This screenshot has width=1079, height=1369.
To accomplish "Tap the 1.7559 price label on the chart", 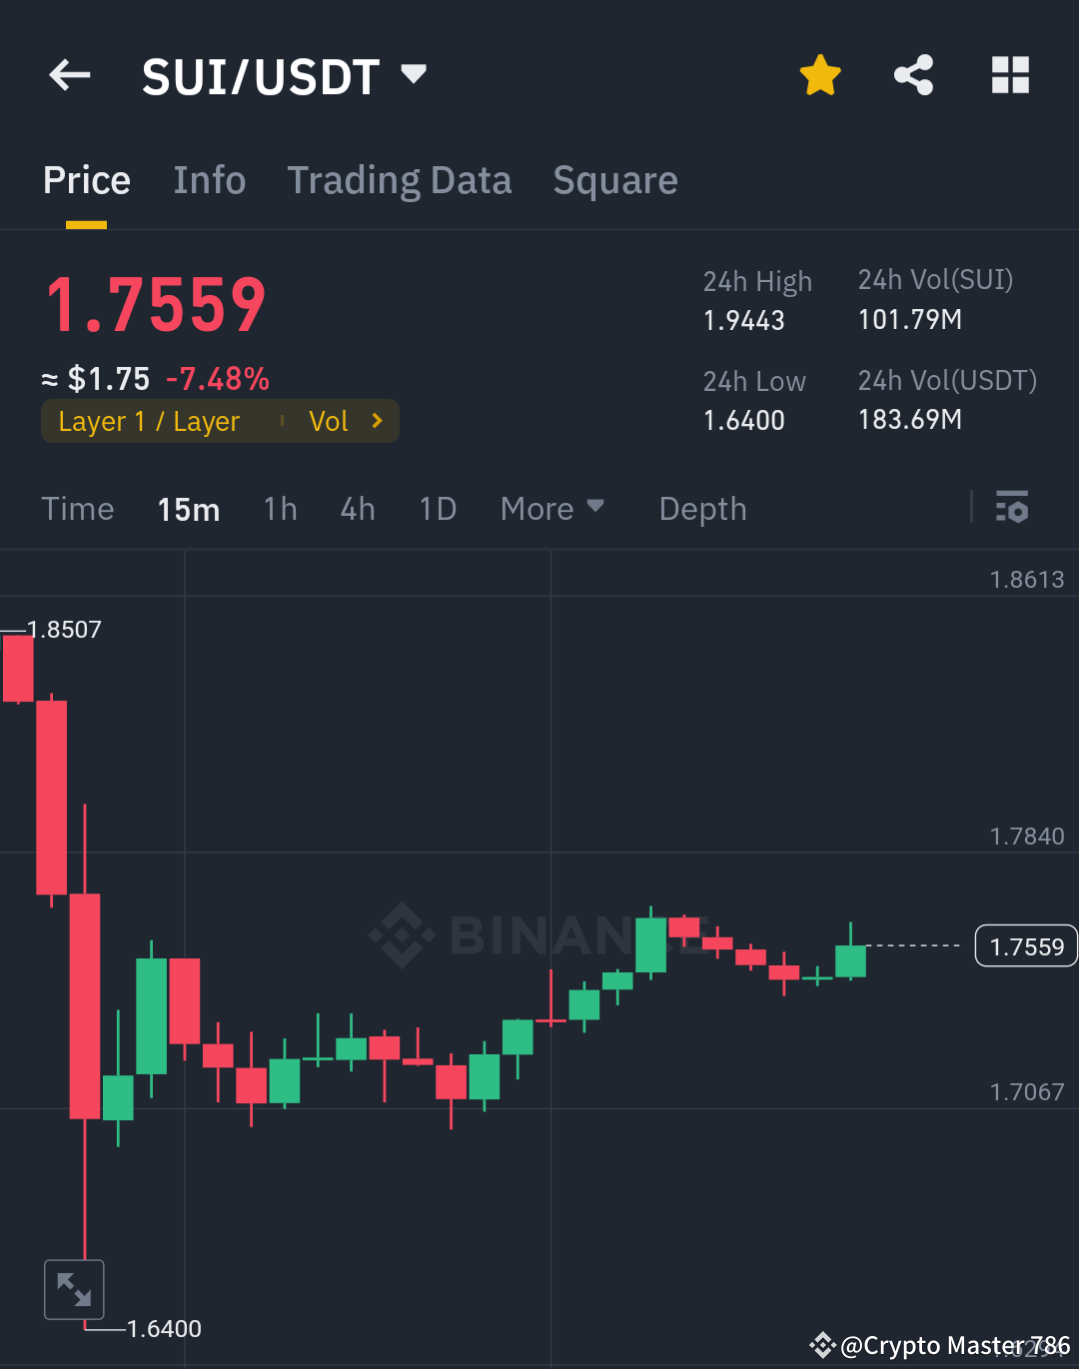I will (1025, 945).
